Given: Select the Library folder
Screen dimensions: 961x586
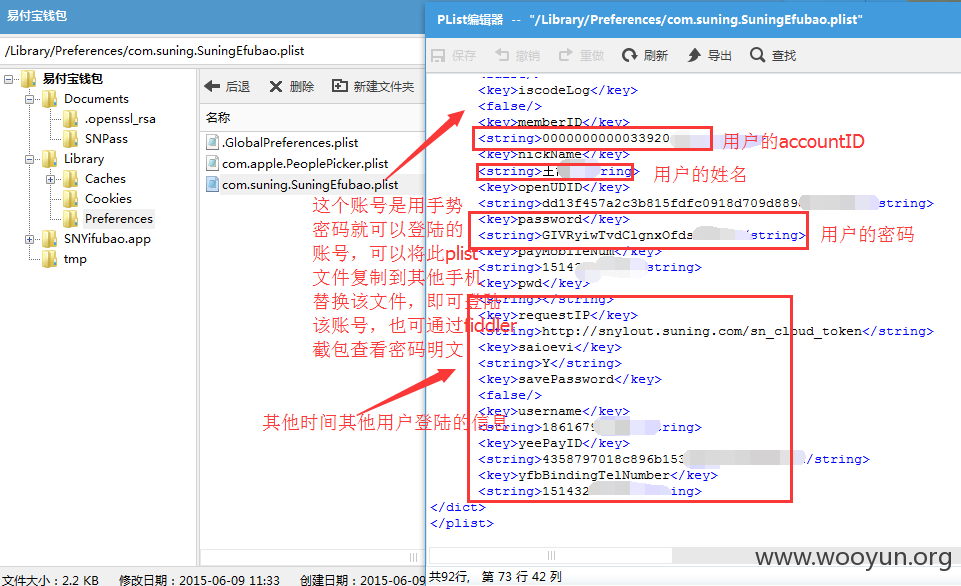Looking at the screenshot, I should pyautogui.click(x=84, y=159).
